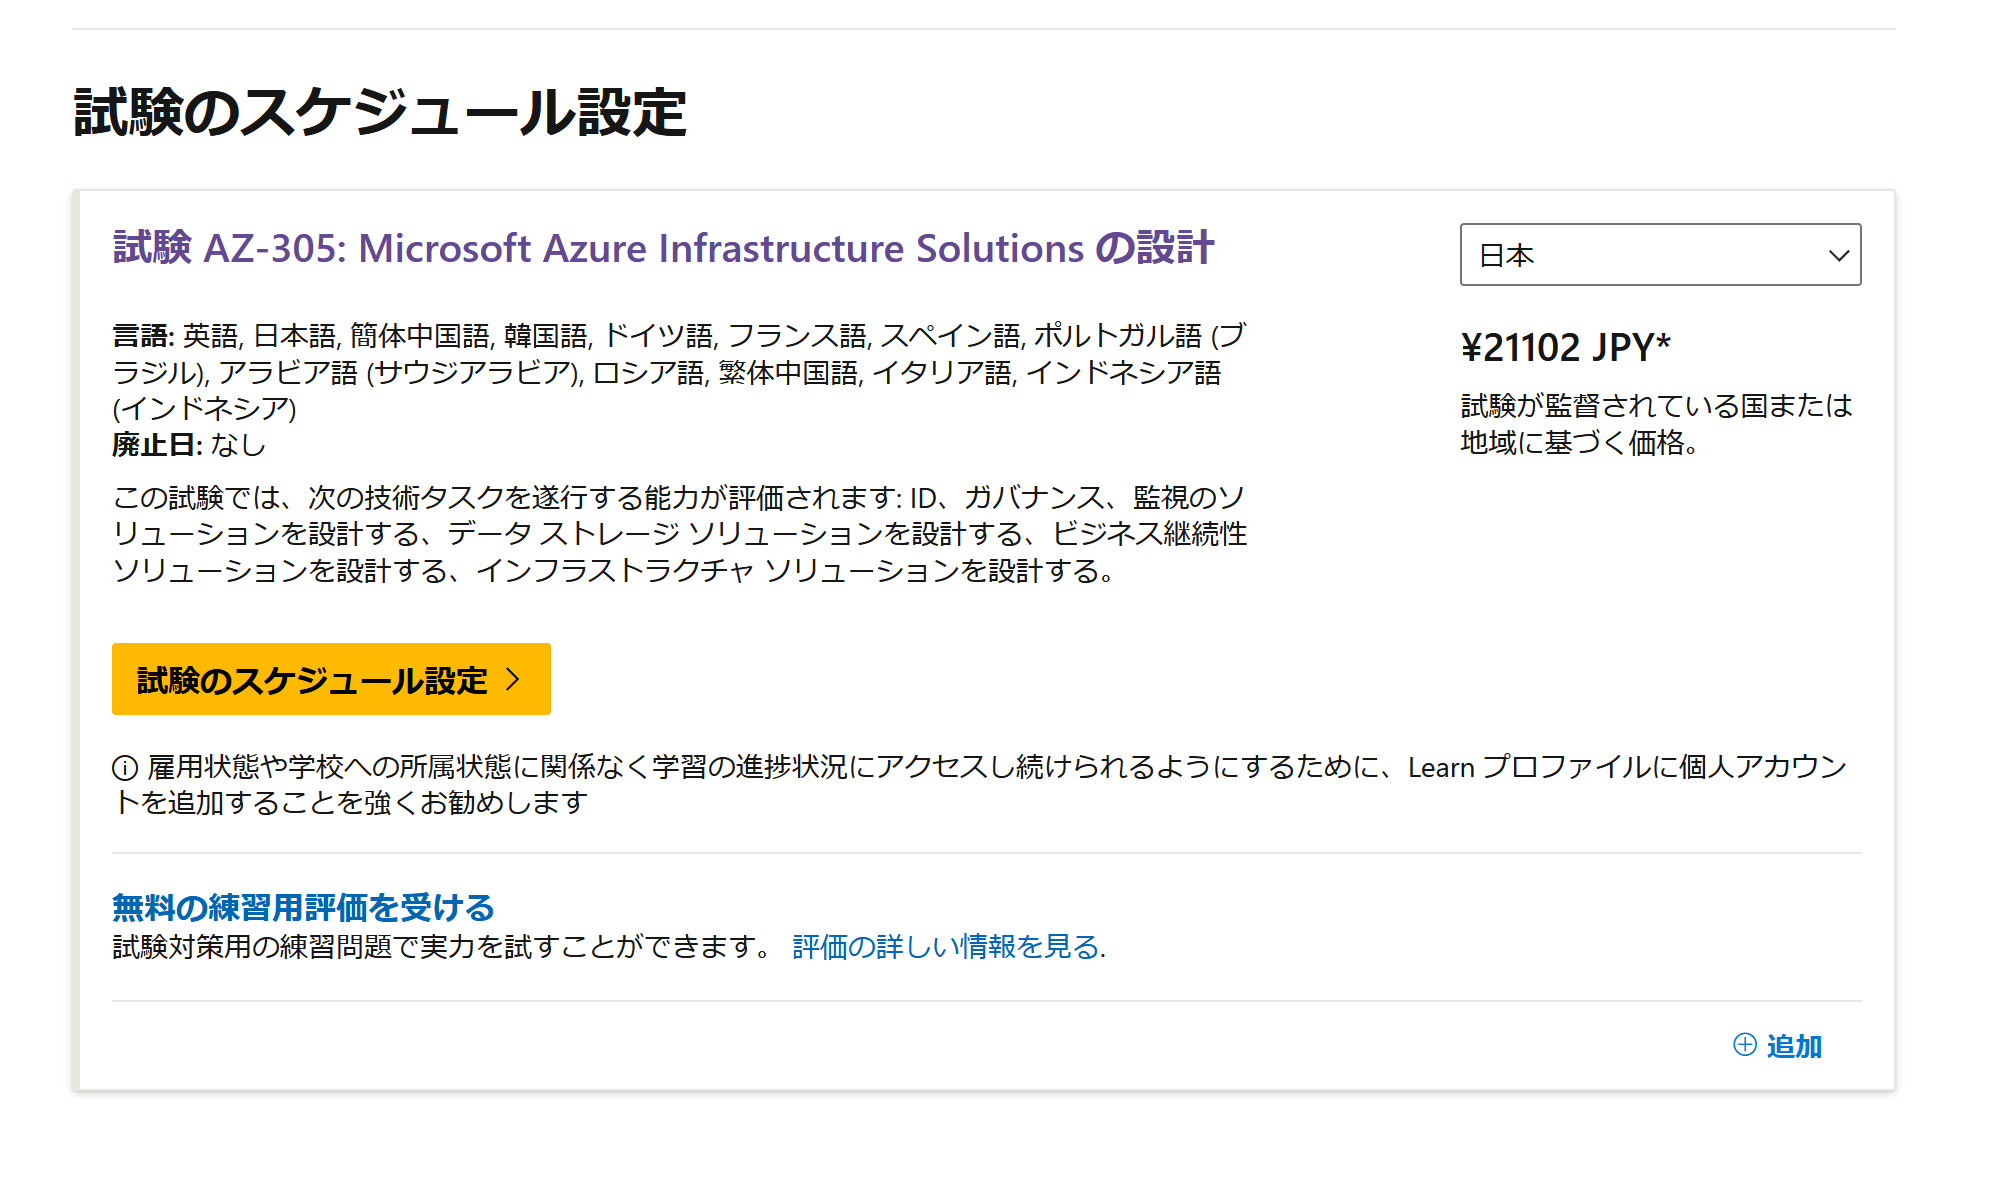Click the 廃止日: なし text
Screen dimensions: 1997x1182
[x=189, y=445]
